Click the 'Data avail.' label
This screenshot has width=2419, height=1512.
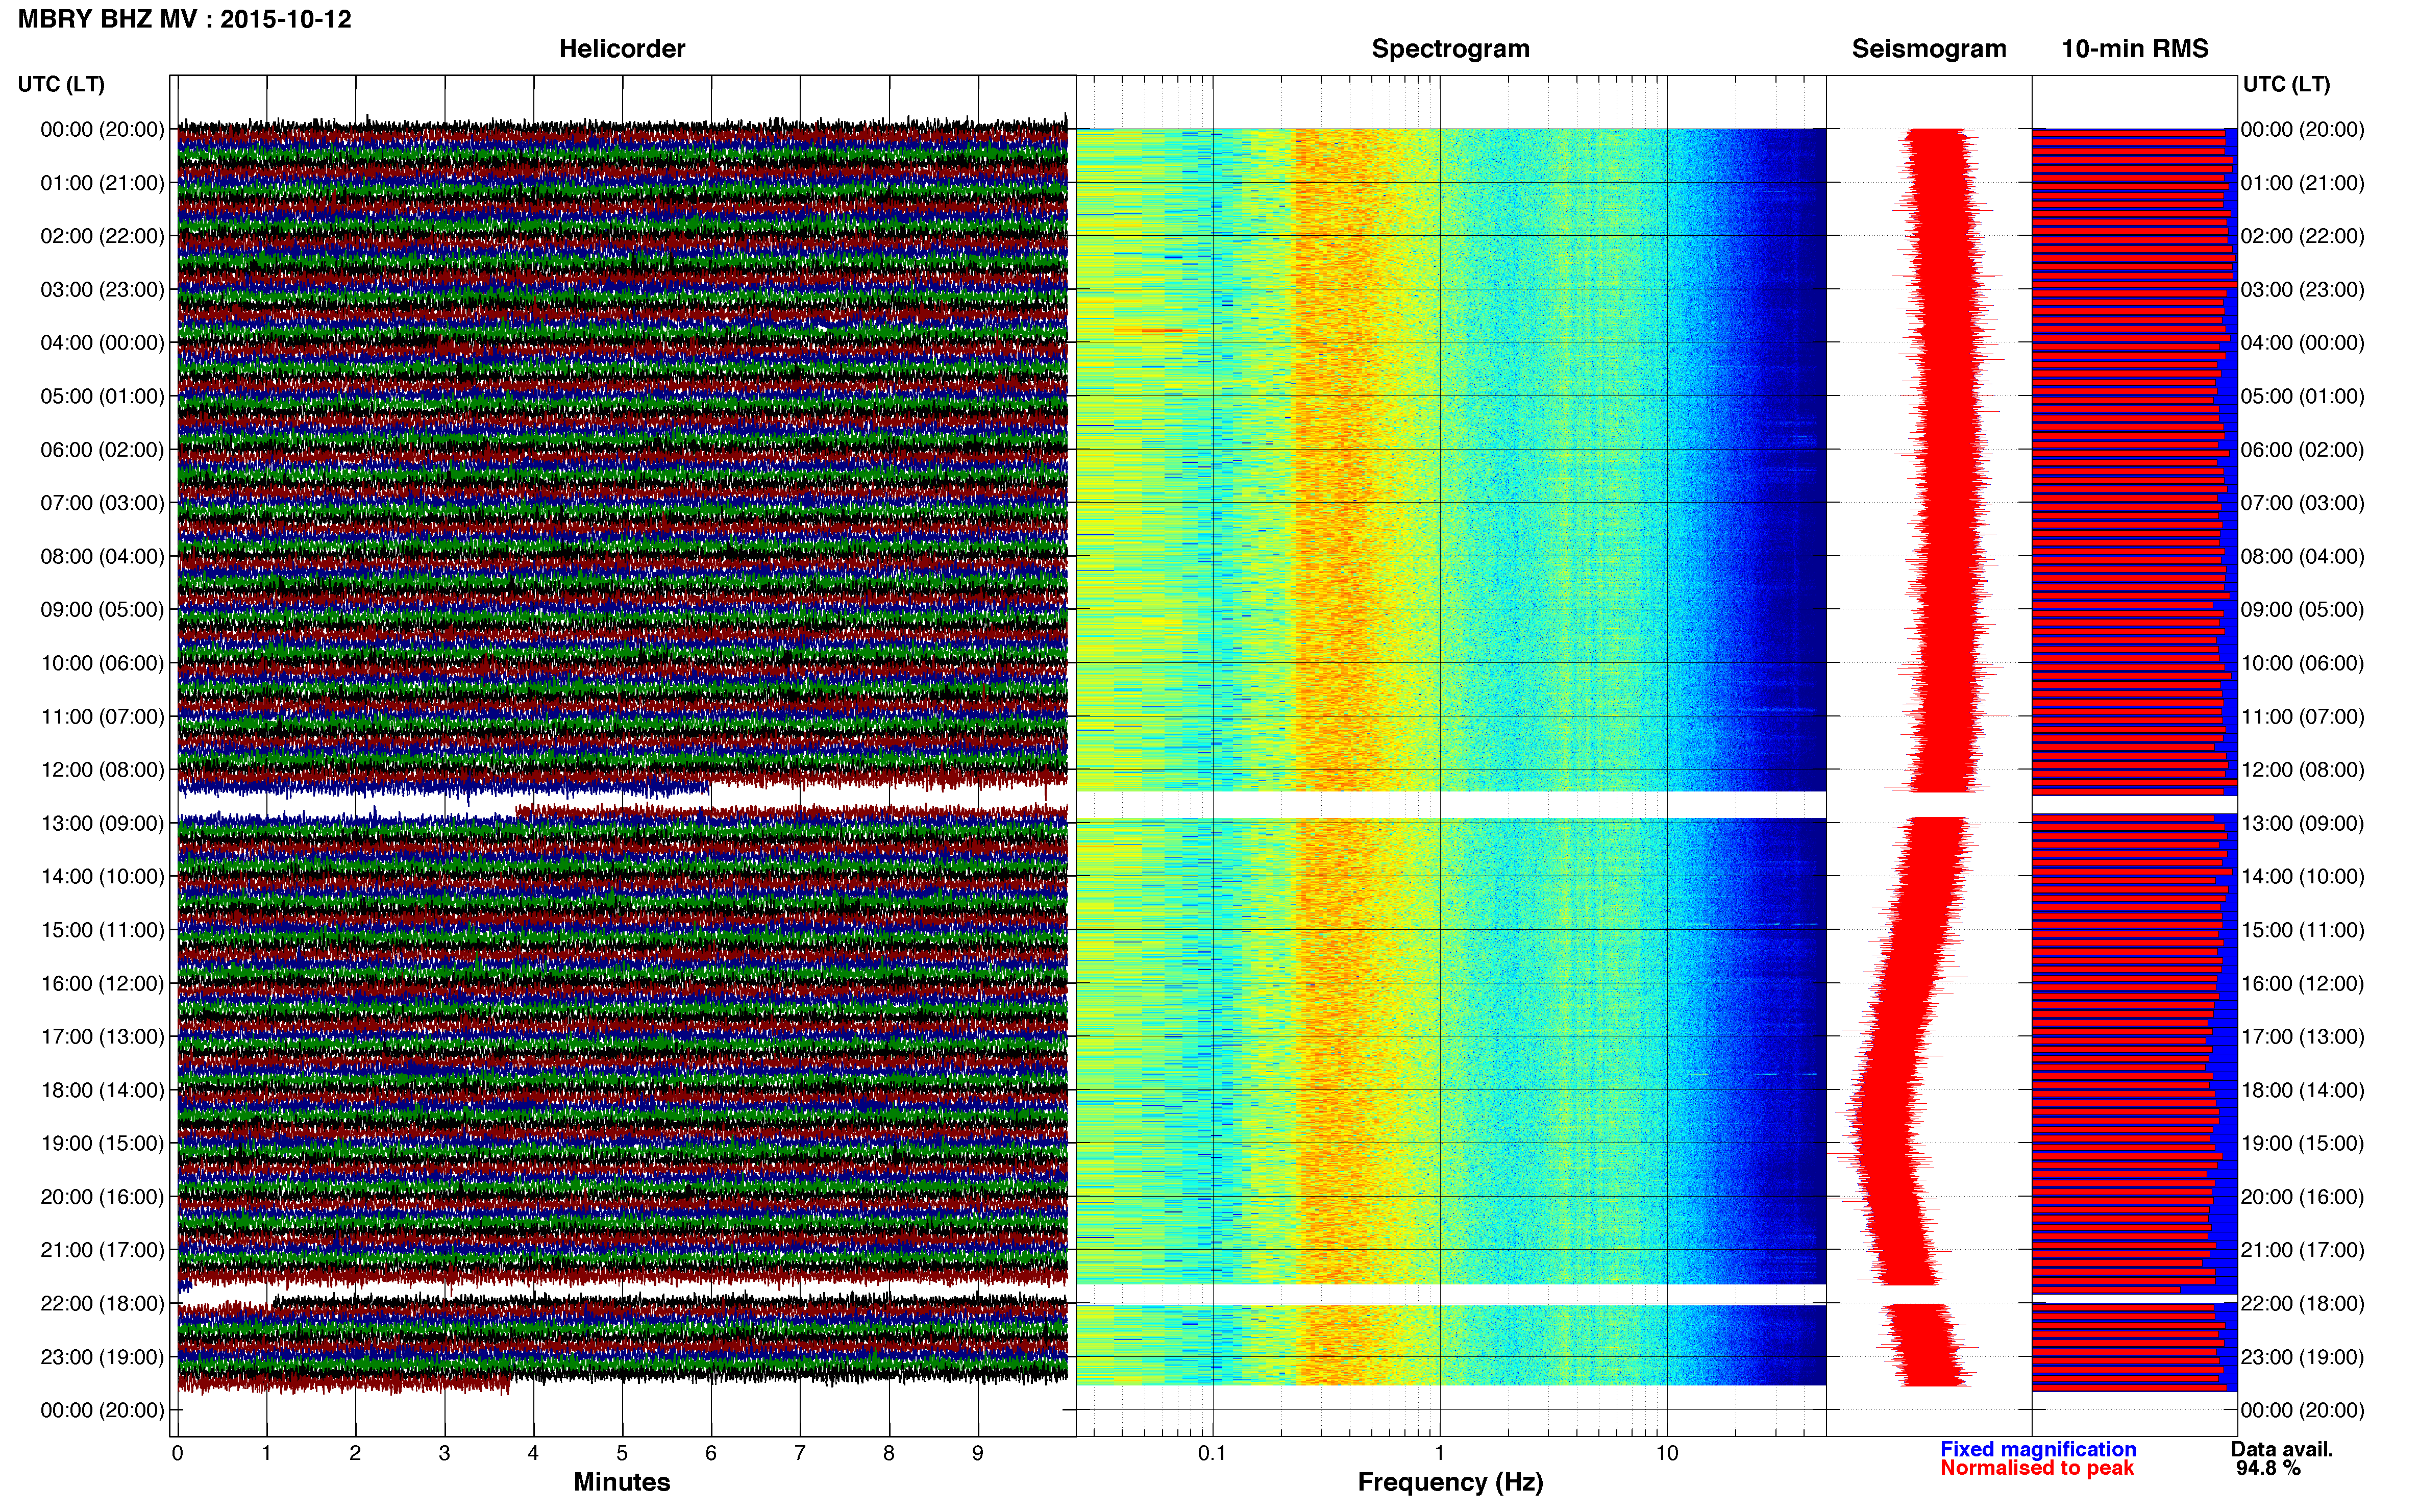tap(2282, 1449)
